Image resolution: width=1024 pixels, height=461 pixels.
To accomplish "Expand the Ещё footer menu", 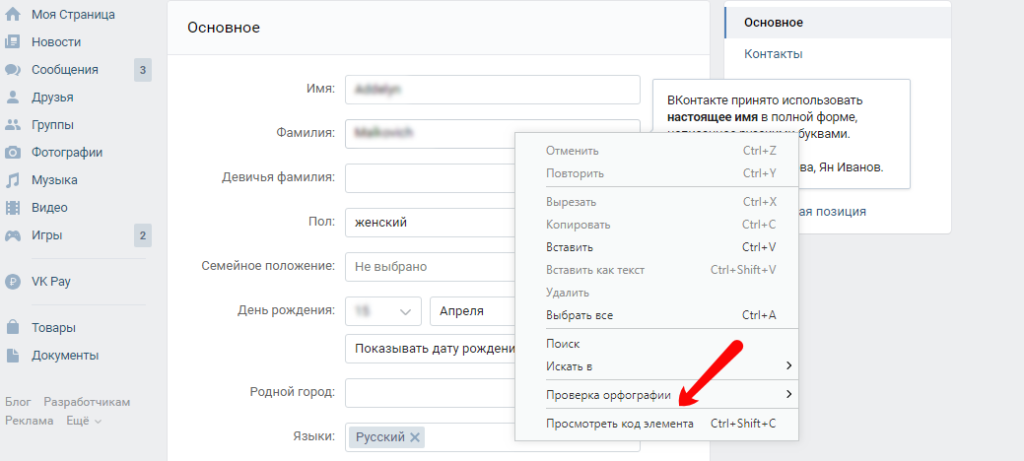I will [x=85, y=421].
